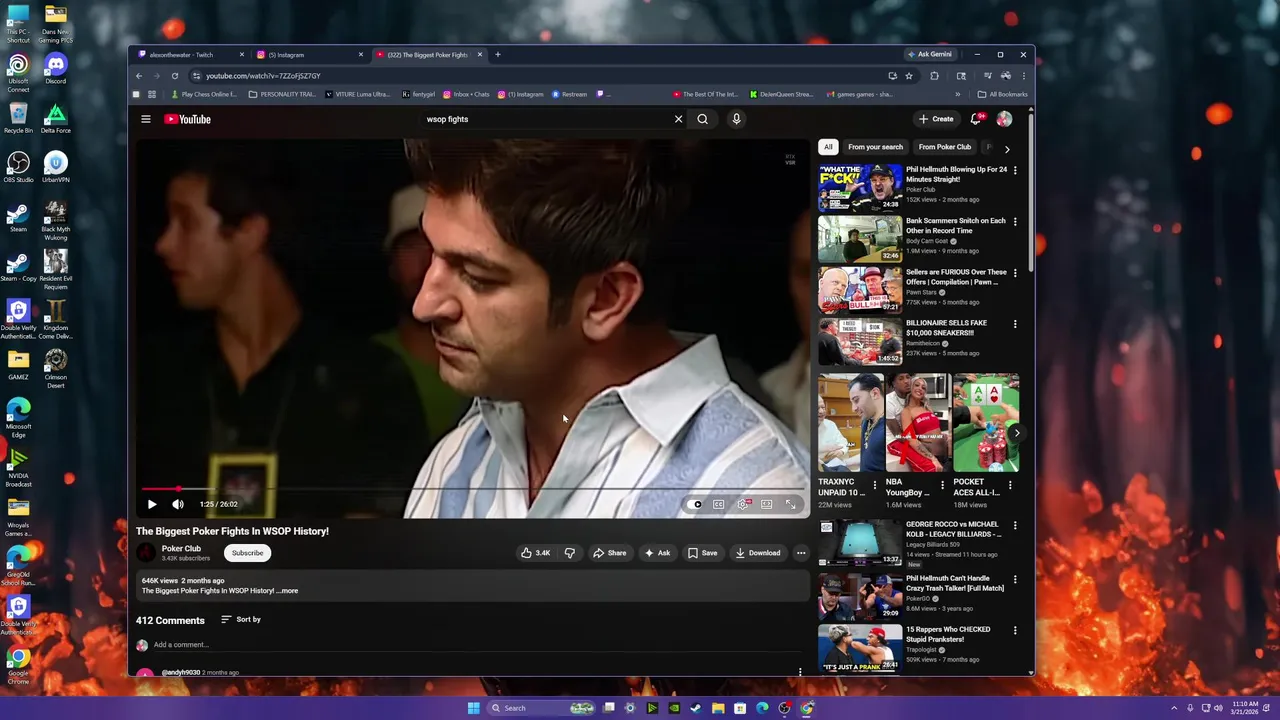
Task: Subscribe to Poker Club channel
Action: click(247, 553)
